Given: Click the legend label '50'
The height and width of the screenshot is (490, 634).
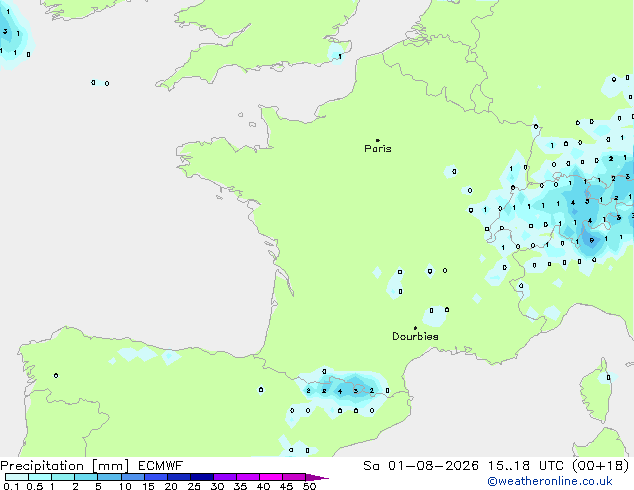Looking at the screenshot, I should coord(309,486).
